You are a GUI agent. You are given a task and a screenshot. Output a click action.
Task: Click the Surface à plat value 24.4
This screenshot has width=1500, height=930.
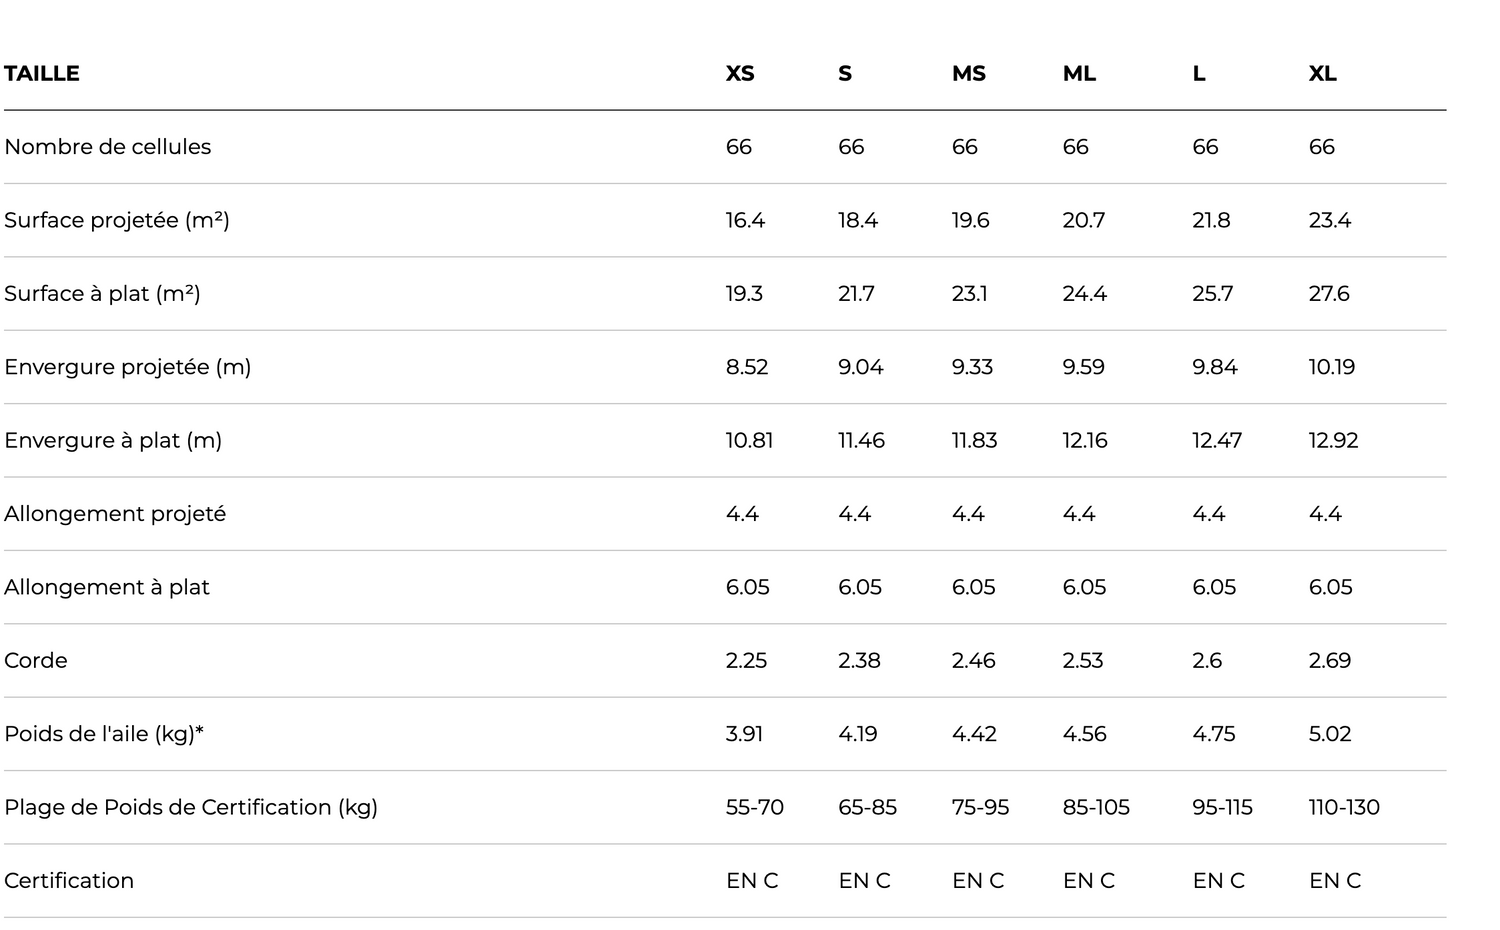(x=1084, y=294)
